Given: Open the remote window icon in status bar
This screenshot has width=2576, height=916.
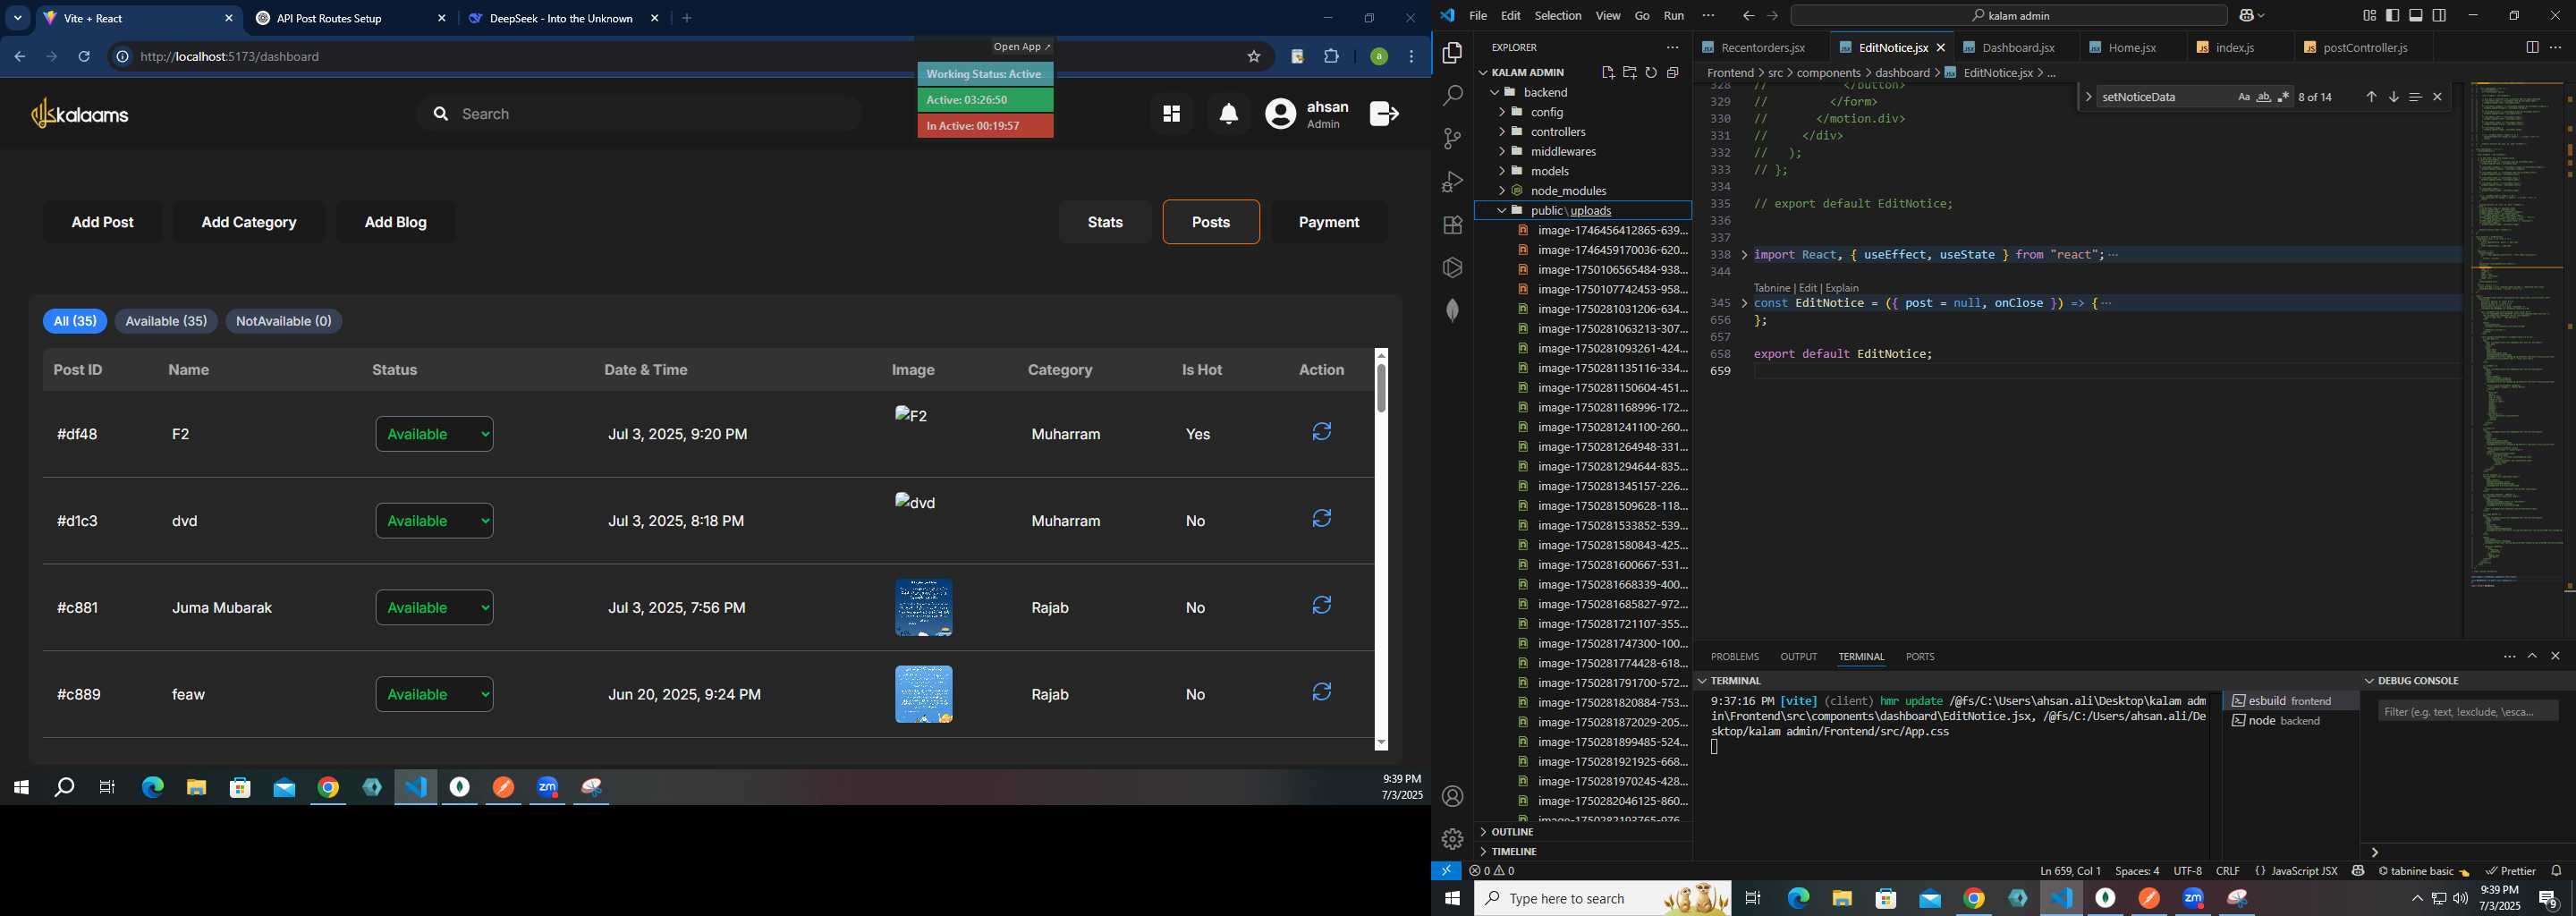Looking at the screenshot, I should click(1446, 871).
